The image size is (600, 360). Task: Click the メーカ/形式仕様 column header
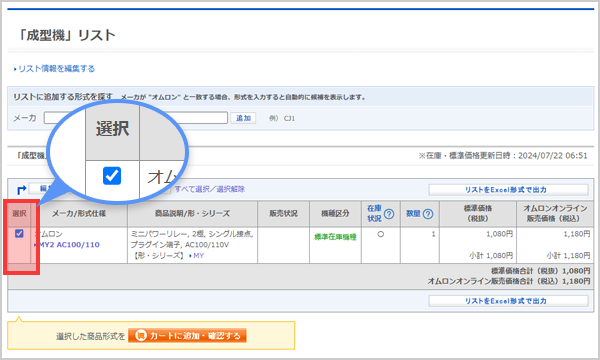pos(78,213)
